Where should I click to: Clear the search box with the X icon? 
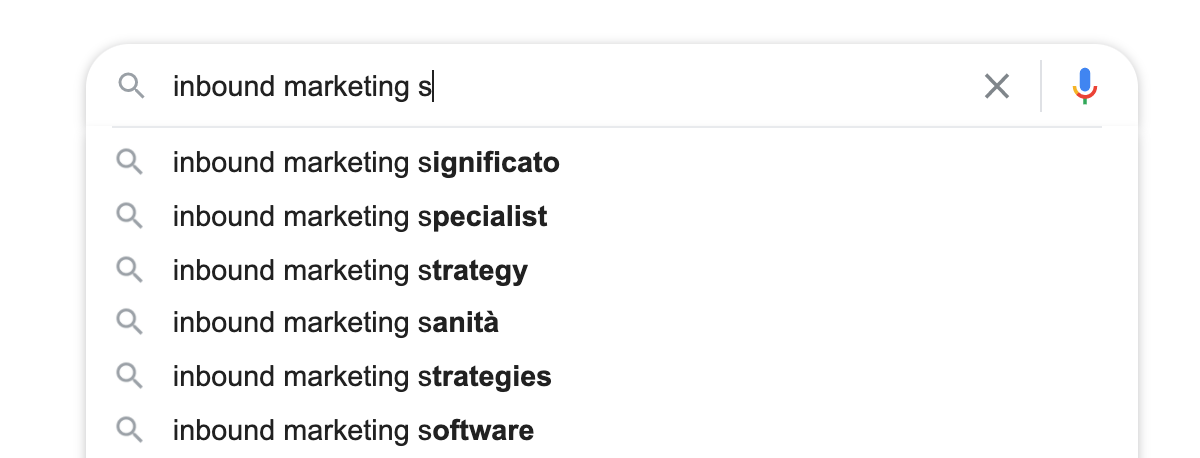(x=997, y=87)
